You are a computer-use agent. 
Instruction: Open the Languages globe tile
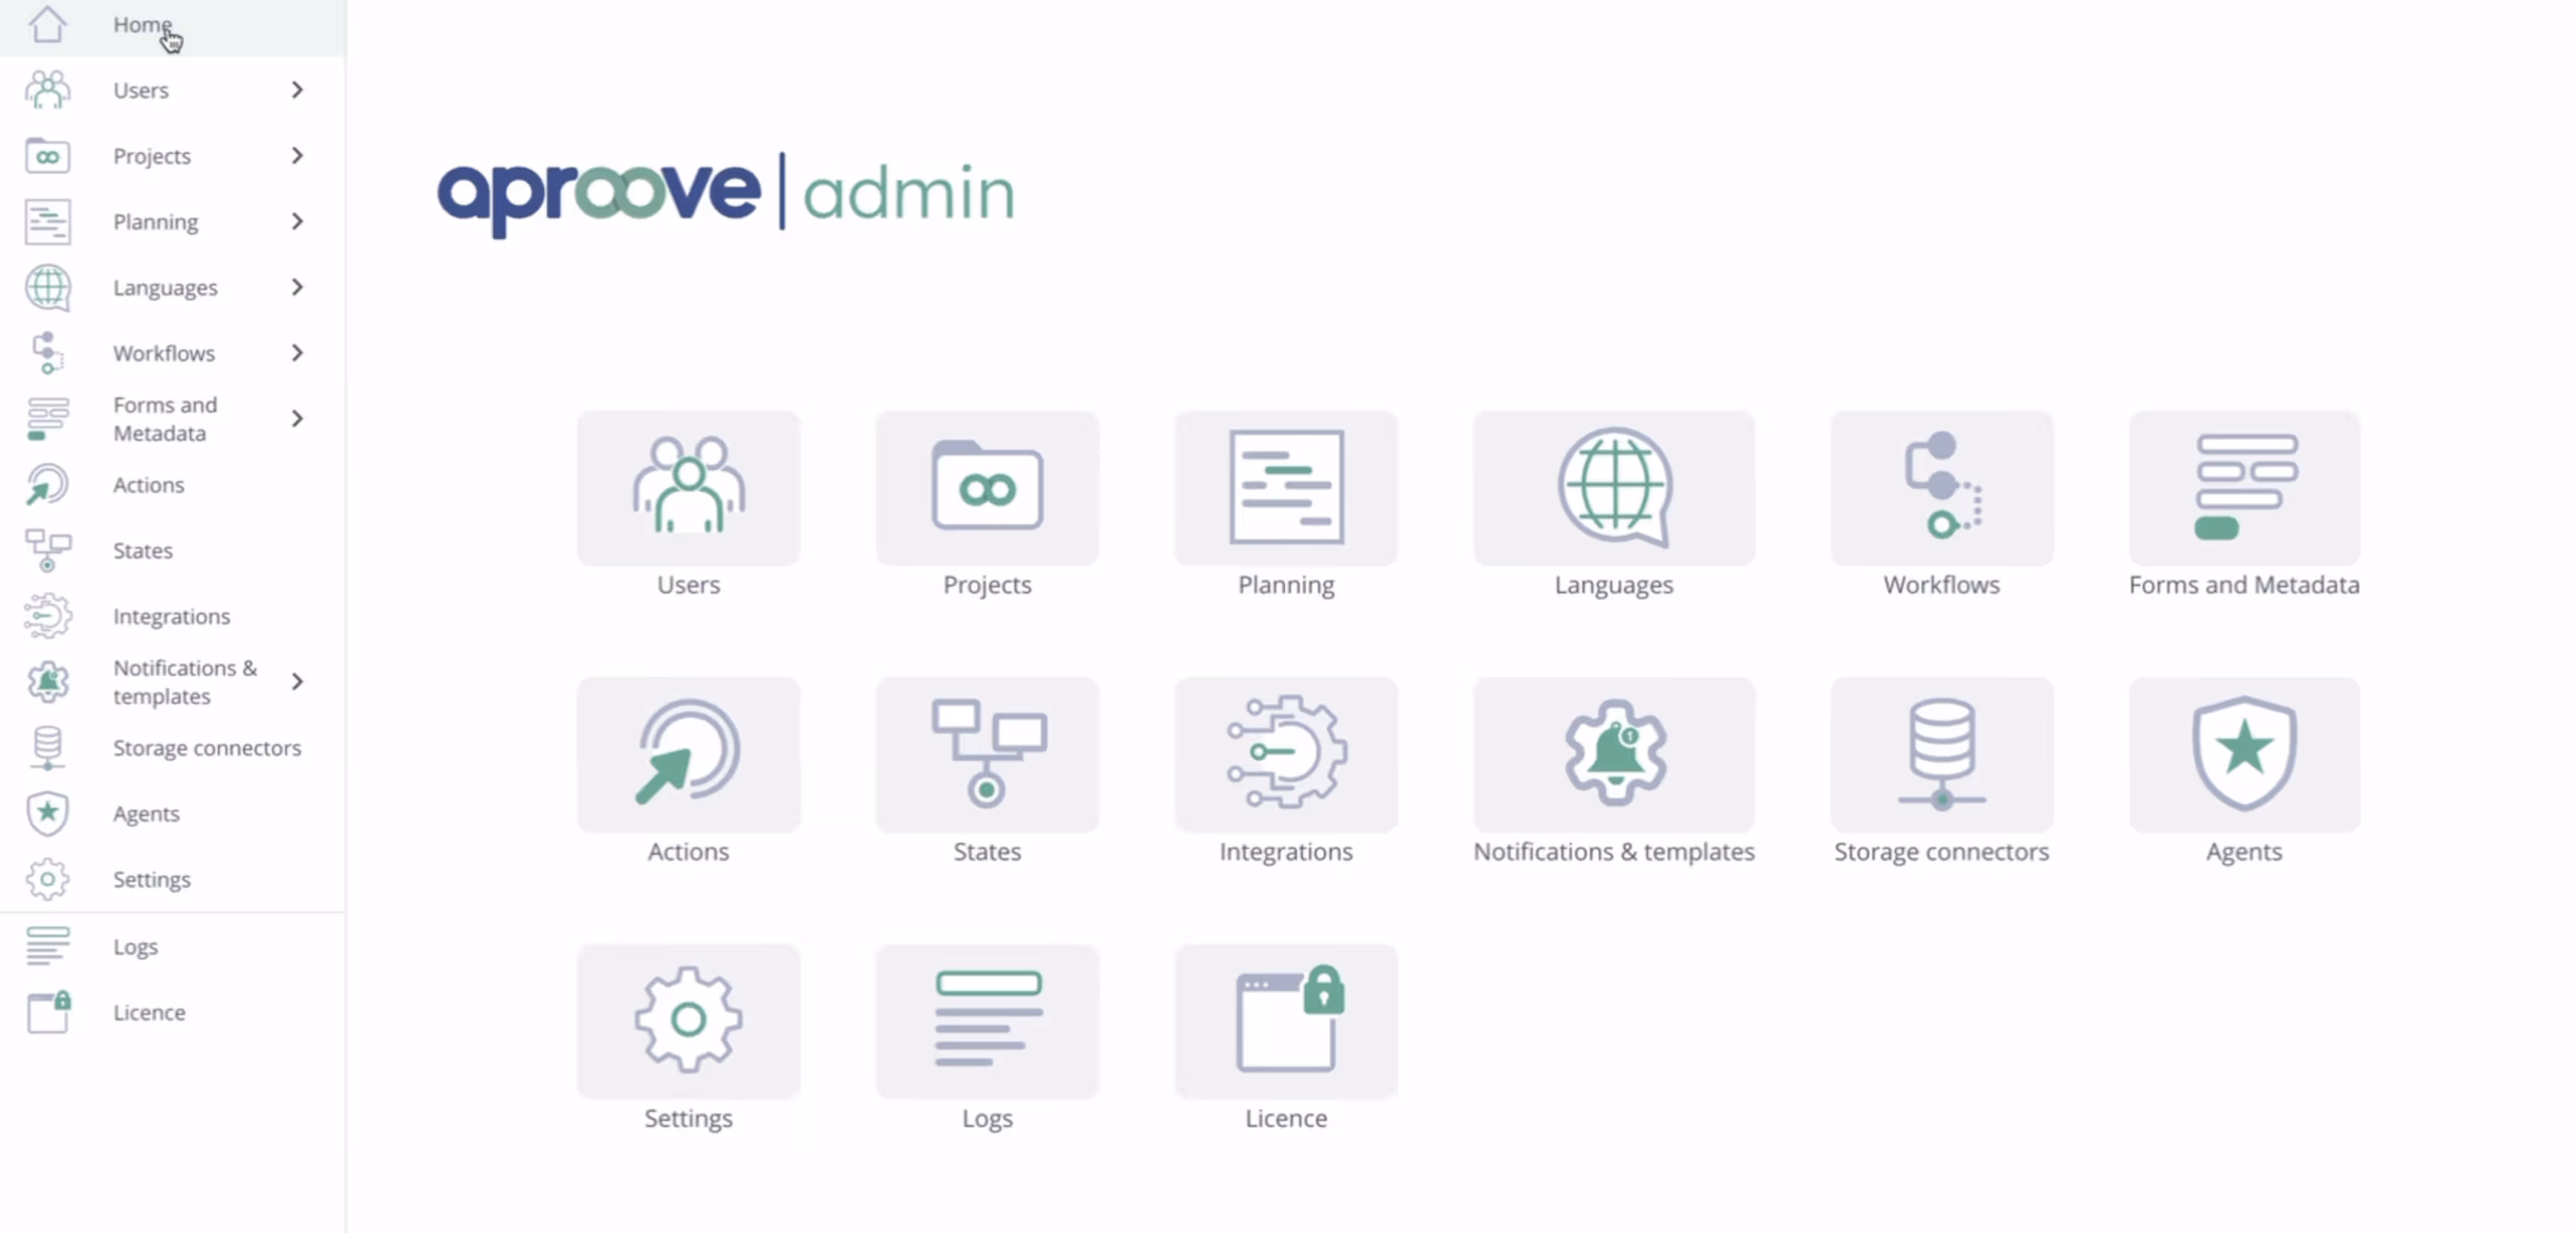[x=1614, y=488]
